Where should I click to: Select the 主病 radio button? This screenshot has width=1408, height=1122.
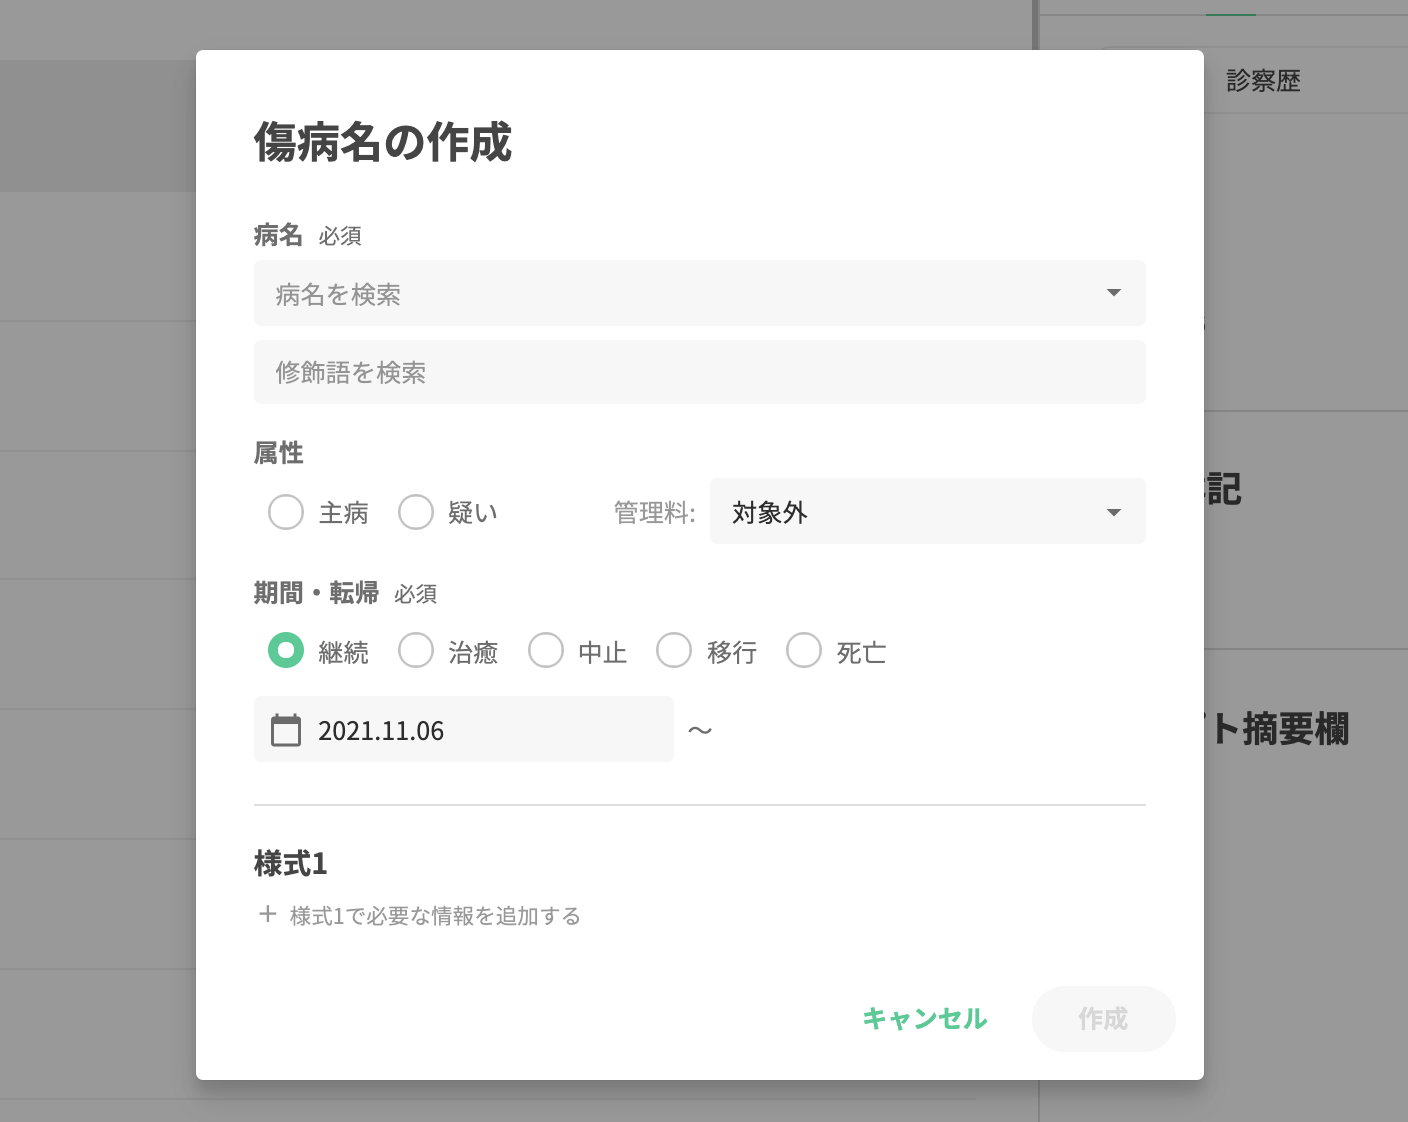coord(286,512)
